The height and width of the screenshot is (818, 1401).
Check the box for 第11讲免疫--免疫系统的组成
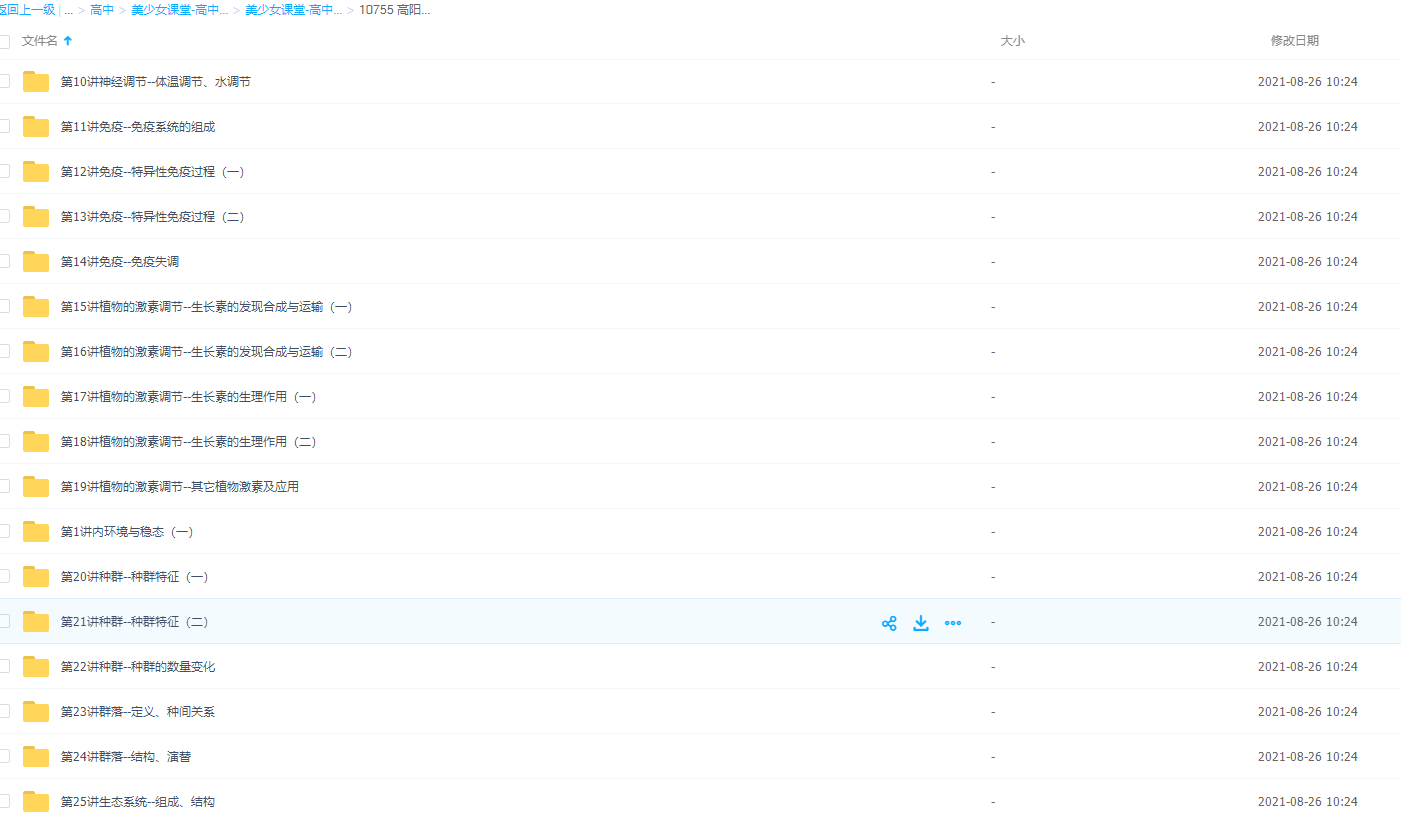tap(4, 126)
